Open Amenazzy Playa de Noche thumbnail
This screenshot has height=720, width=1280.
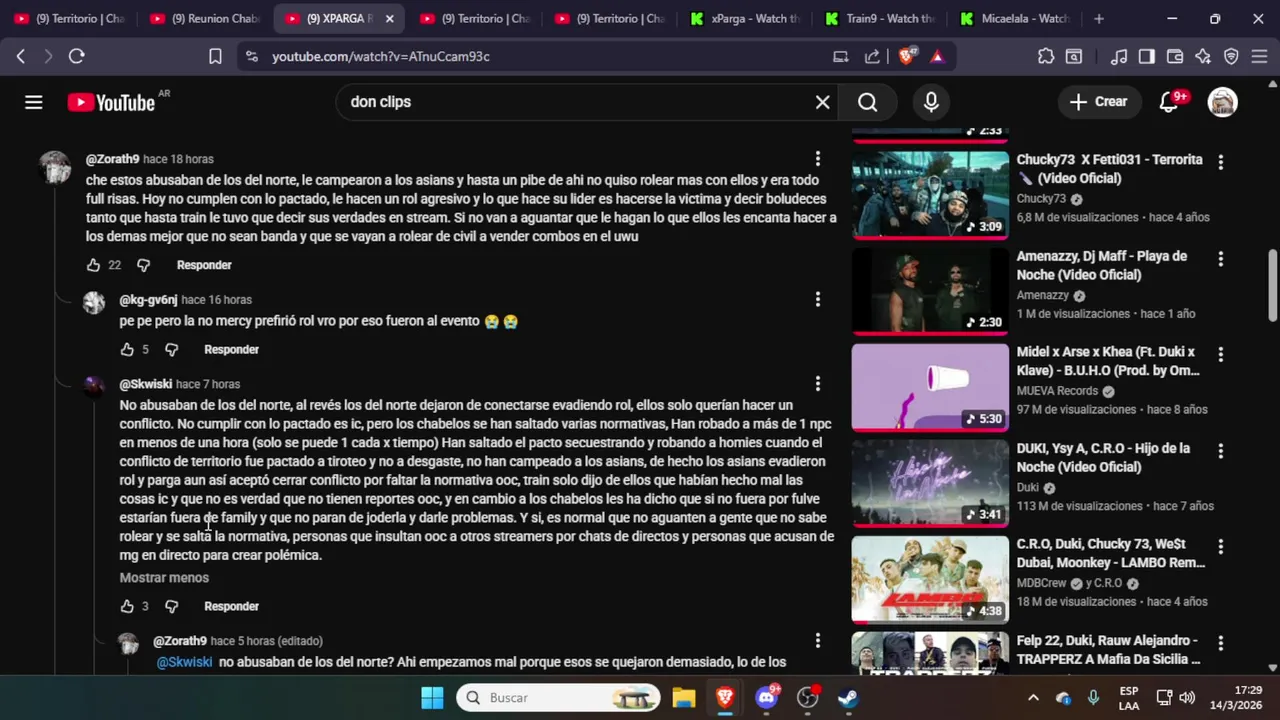pos(930,291)
